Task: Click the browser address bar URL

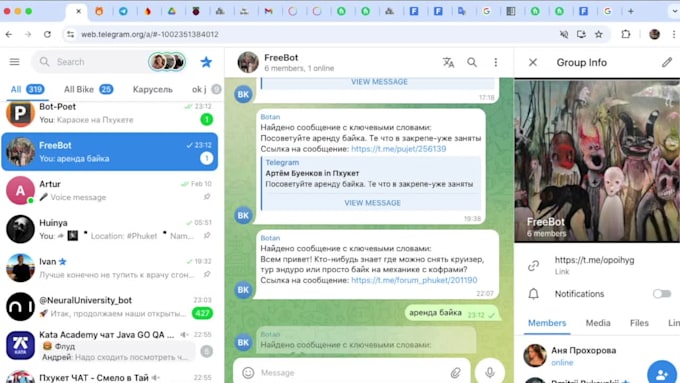Action: pos(150,34)
